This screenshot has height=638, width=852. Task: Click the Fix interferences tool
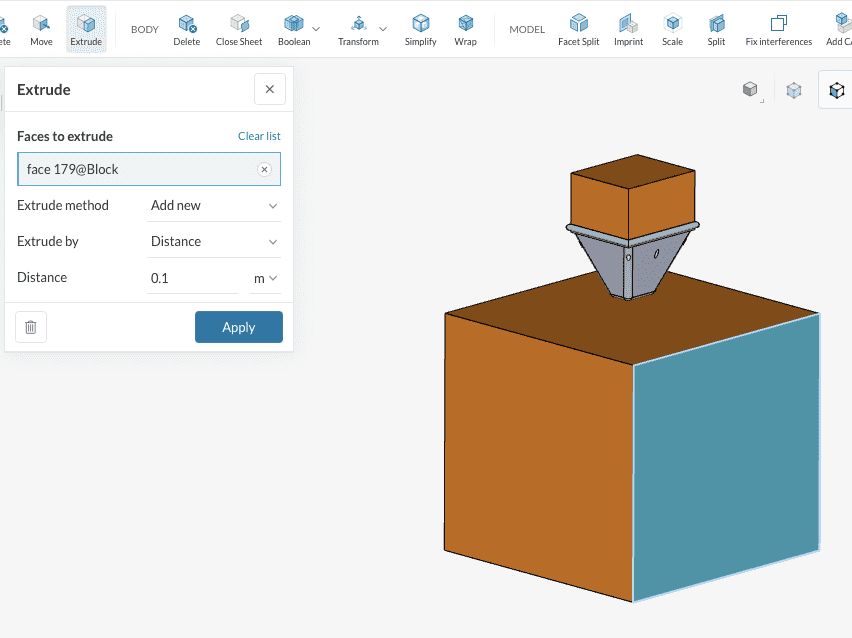778,29
